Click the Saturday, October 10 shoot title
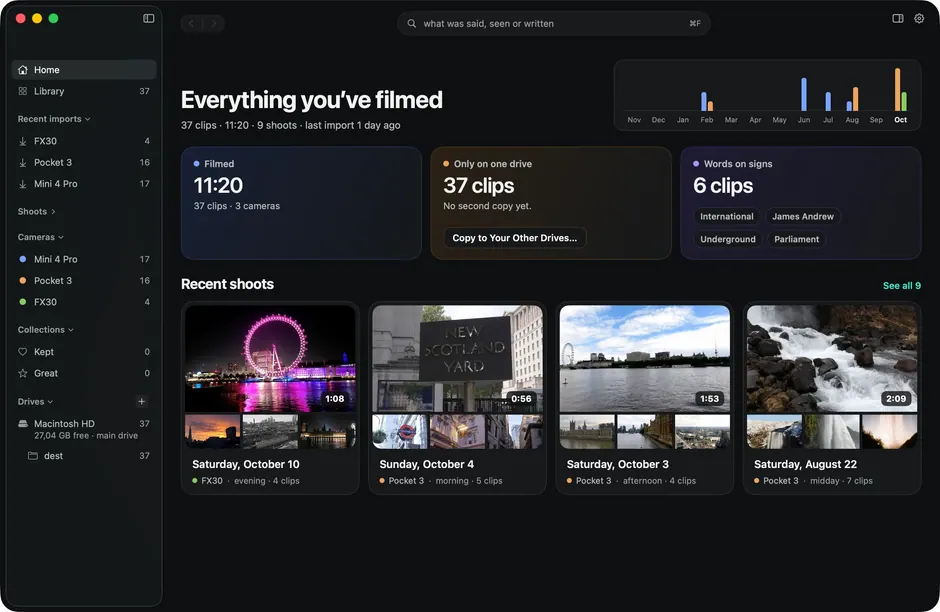 coord(246,465)
